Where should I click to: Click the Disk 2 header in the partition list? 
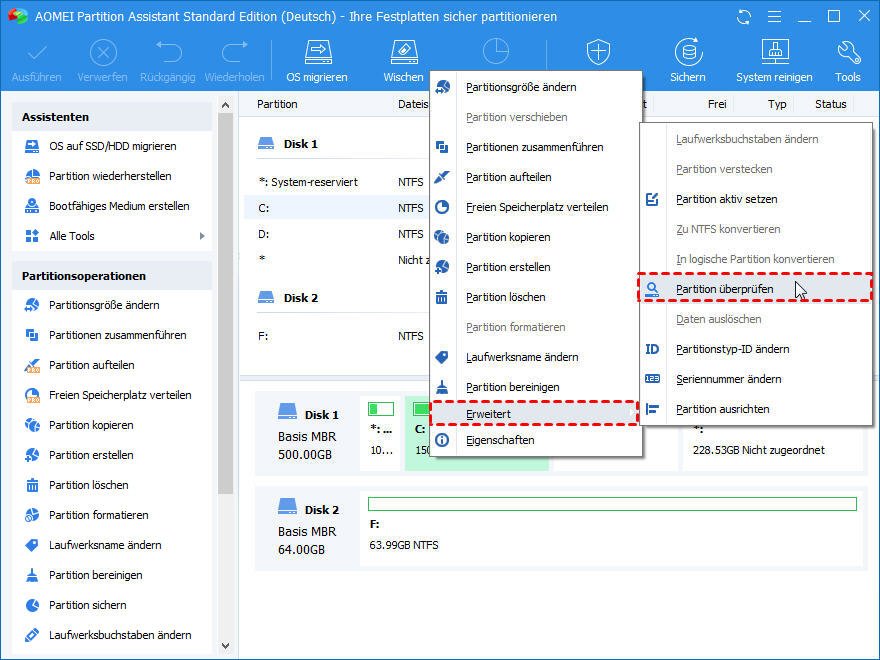(x=288, y=298)
